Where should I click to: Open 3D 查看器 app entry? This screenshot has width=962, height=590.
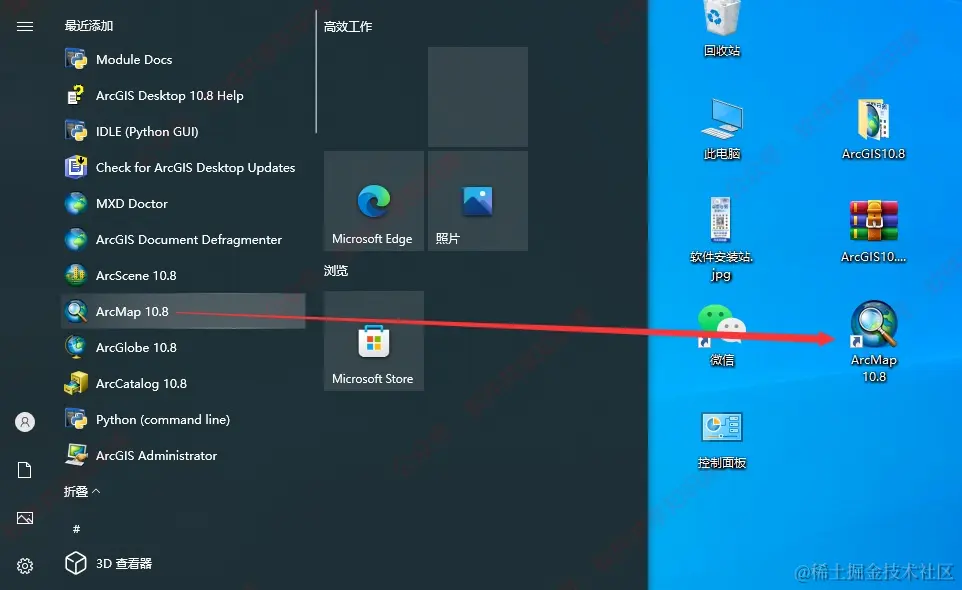(183, 563)
